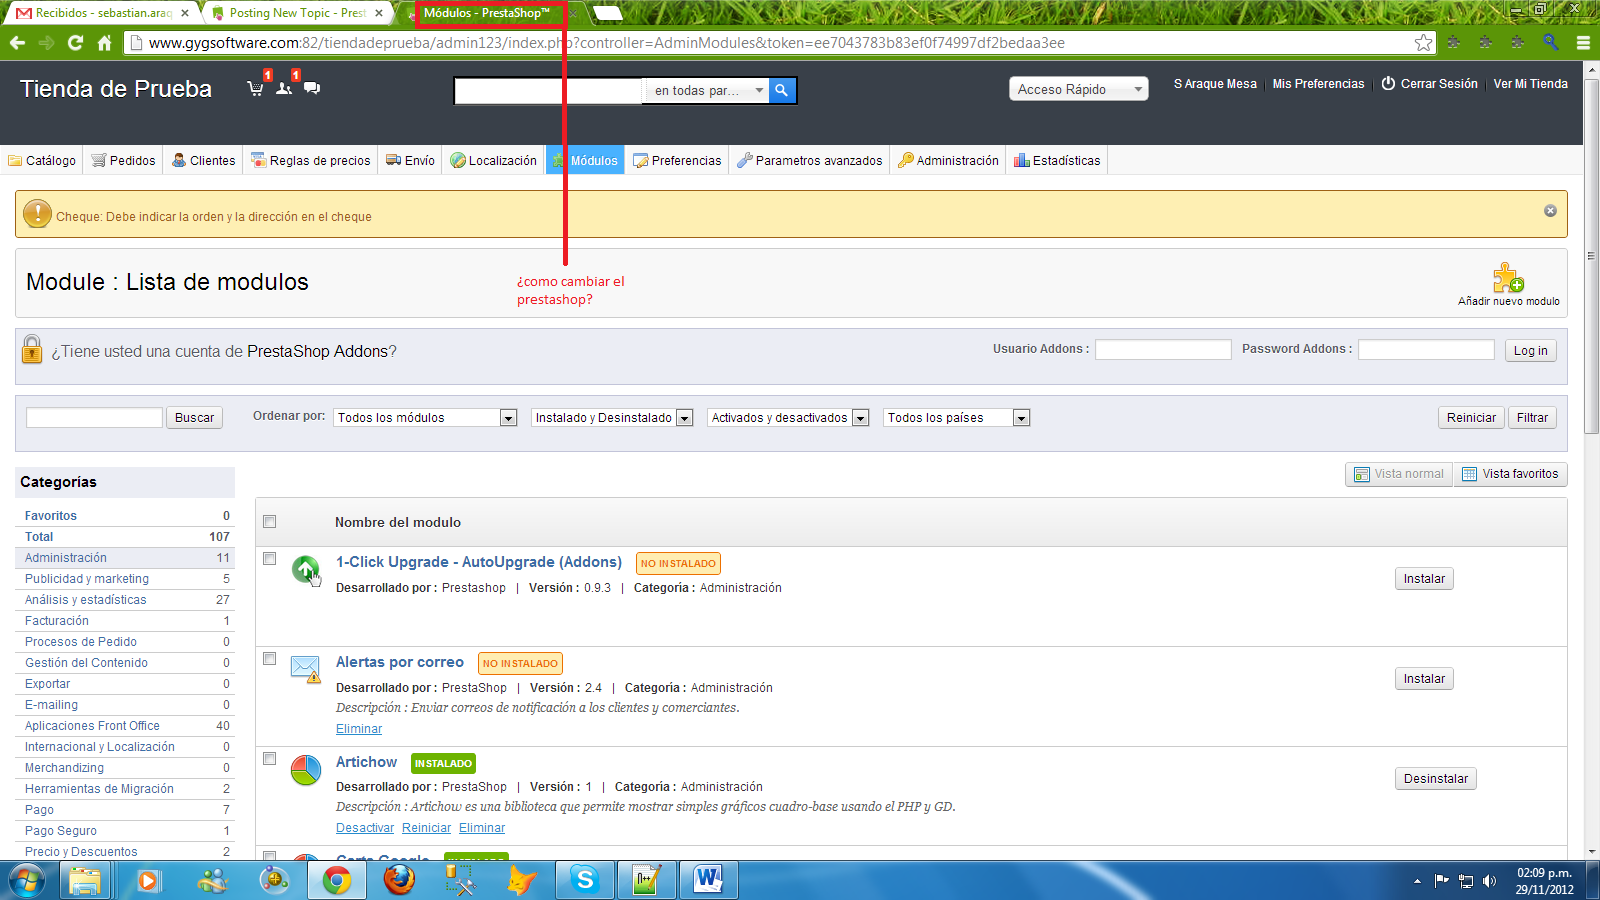Click the Filtrar button
The height and width of the screenshot is (900, 1600).
point(1532,418)
